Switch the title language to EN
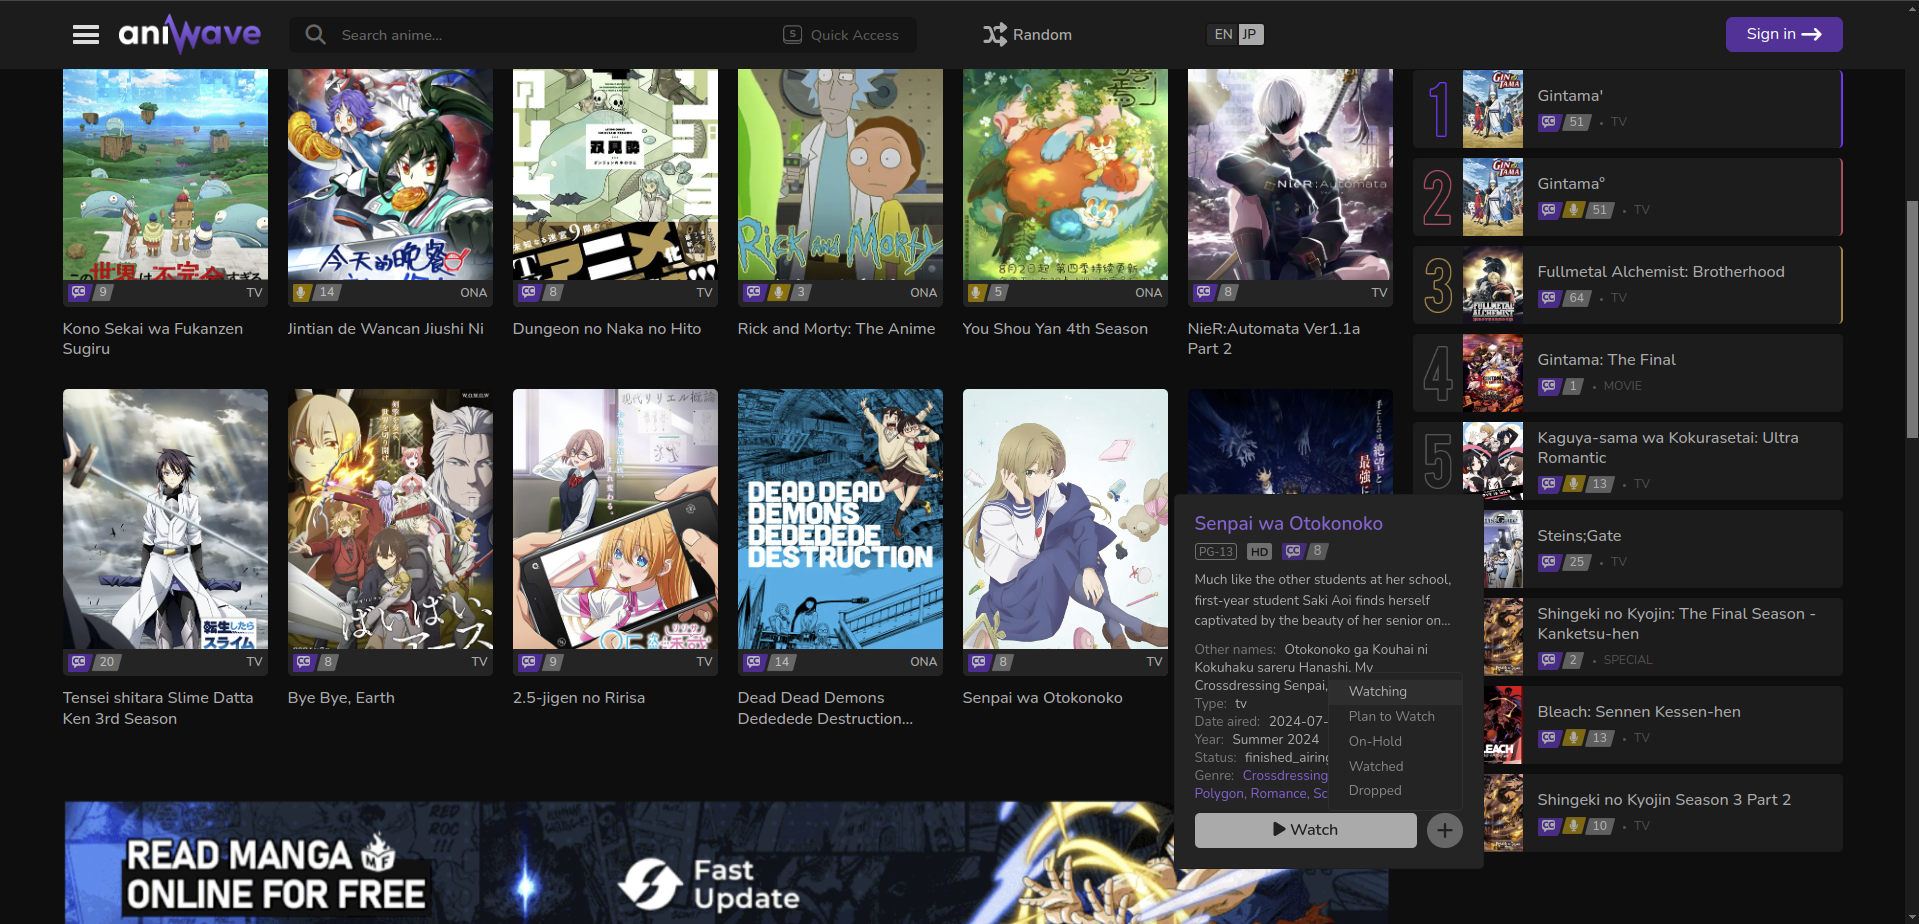The image size is (1919, 924). click(x=1223, y=35)
